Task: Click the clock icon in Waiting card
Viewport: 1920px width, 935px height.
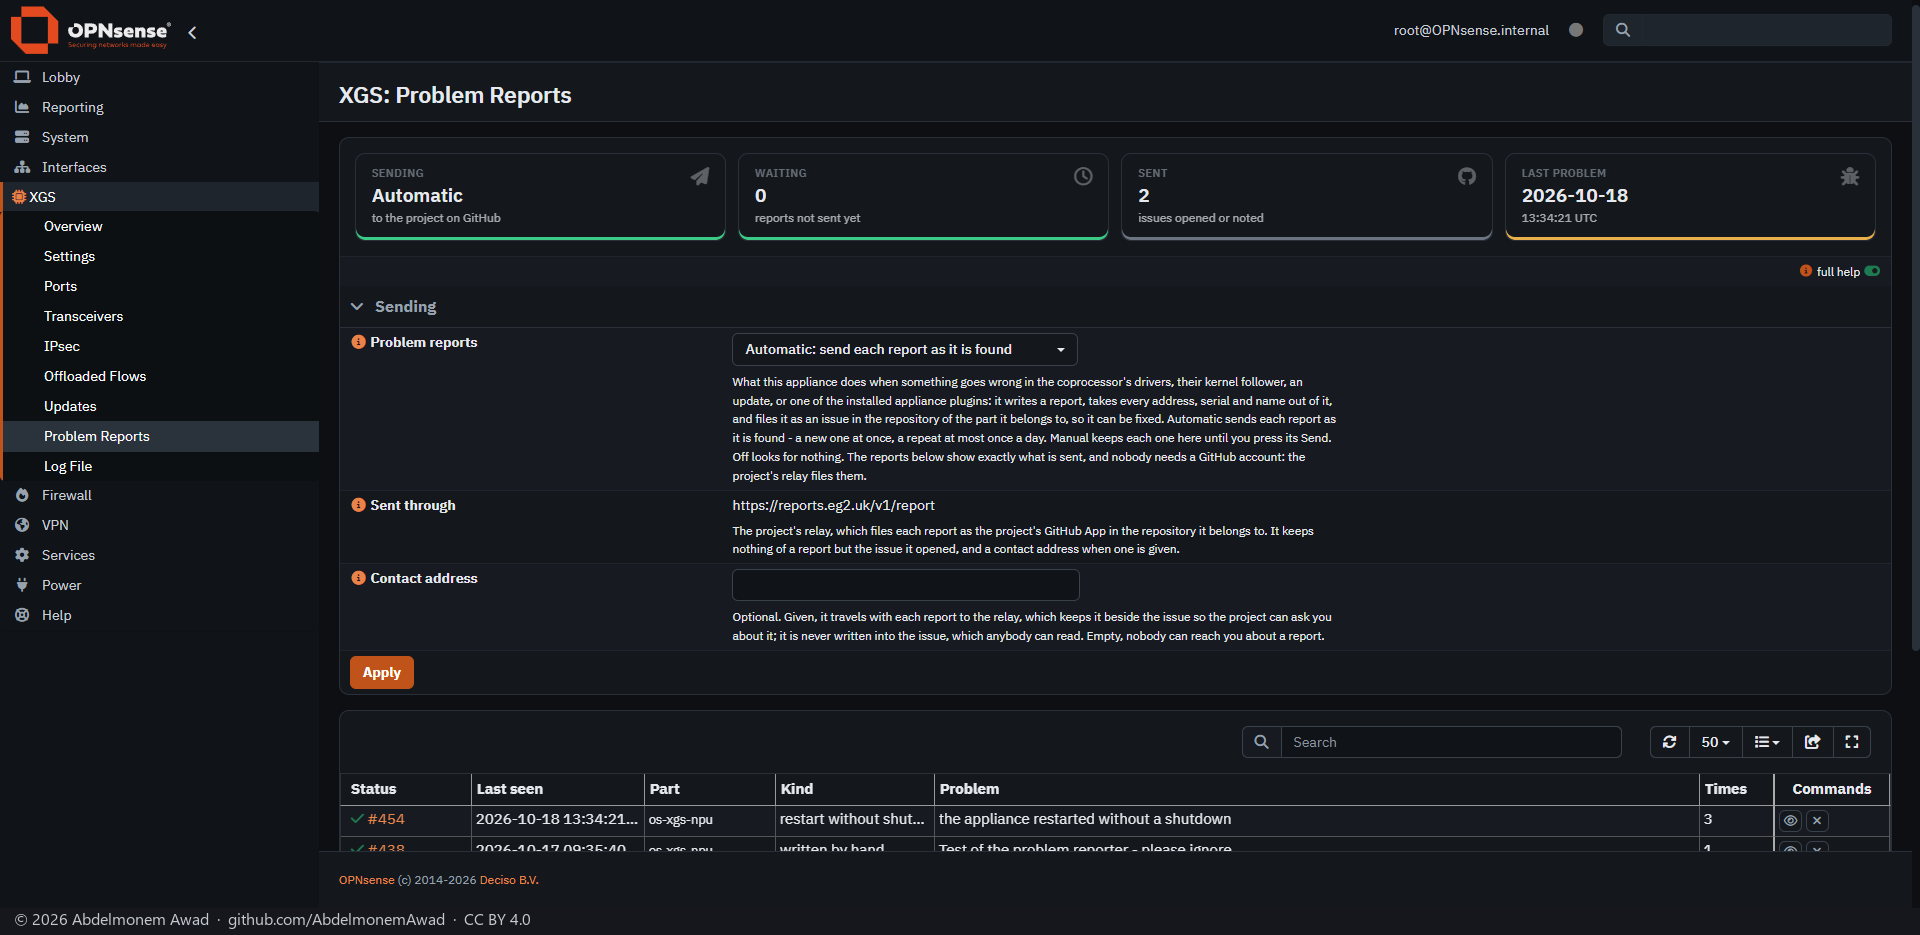Action: (1083, 176)
